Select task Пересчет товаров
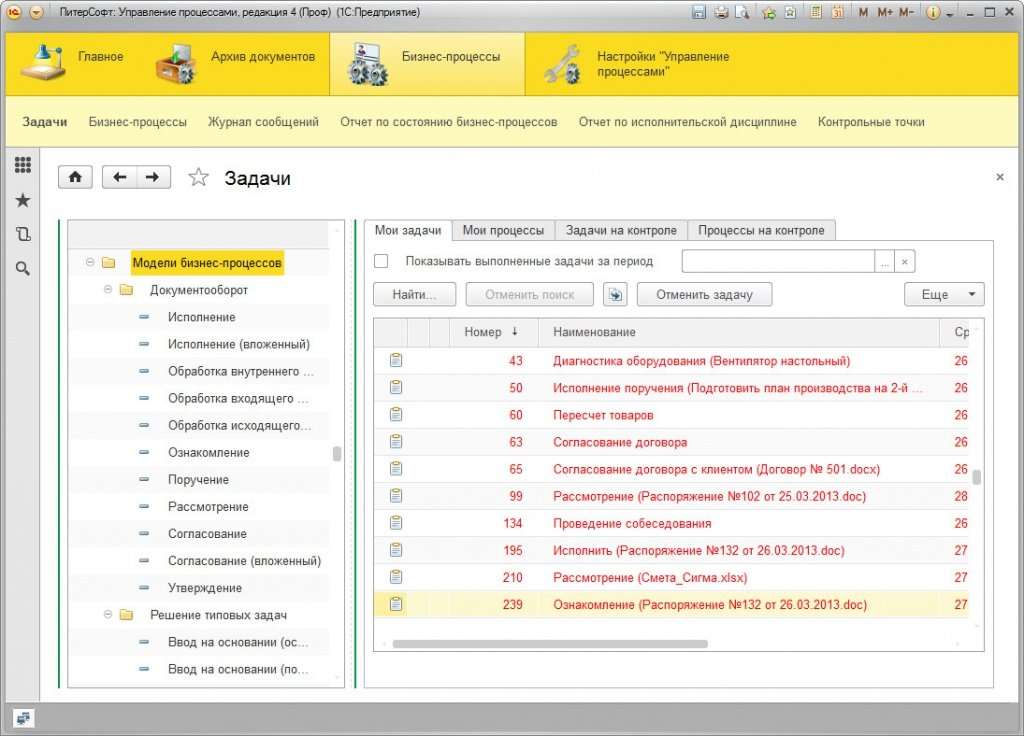 click(603, 415)
